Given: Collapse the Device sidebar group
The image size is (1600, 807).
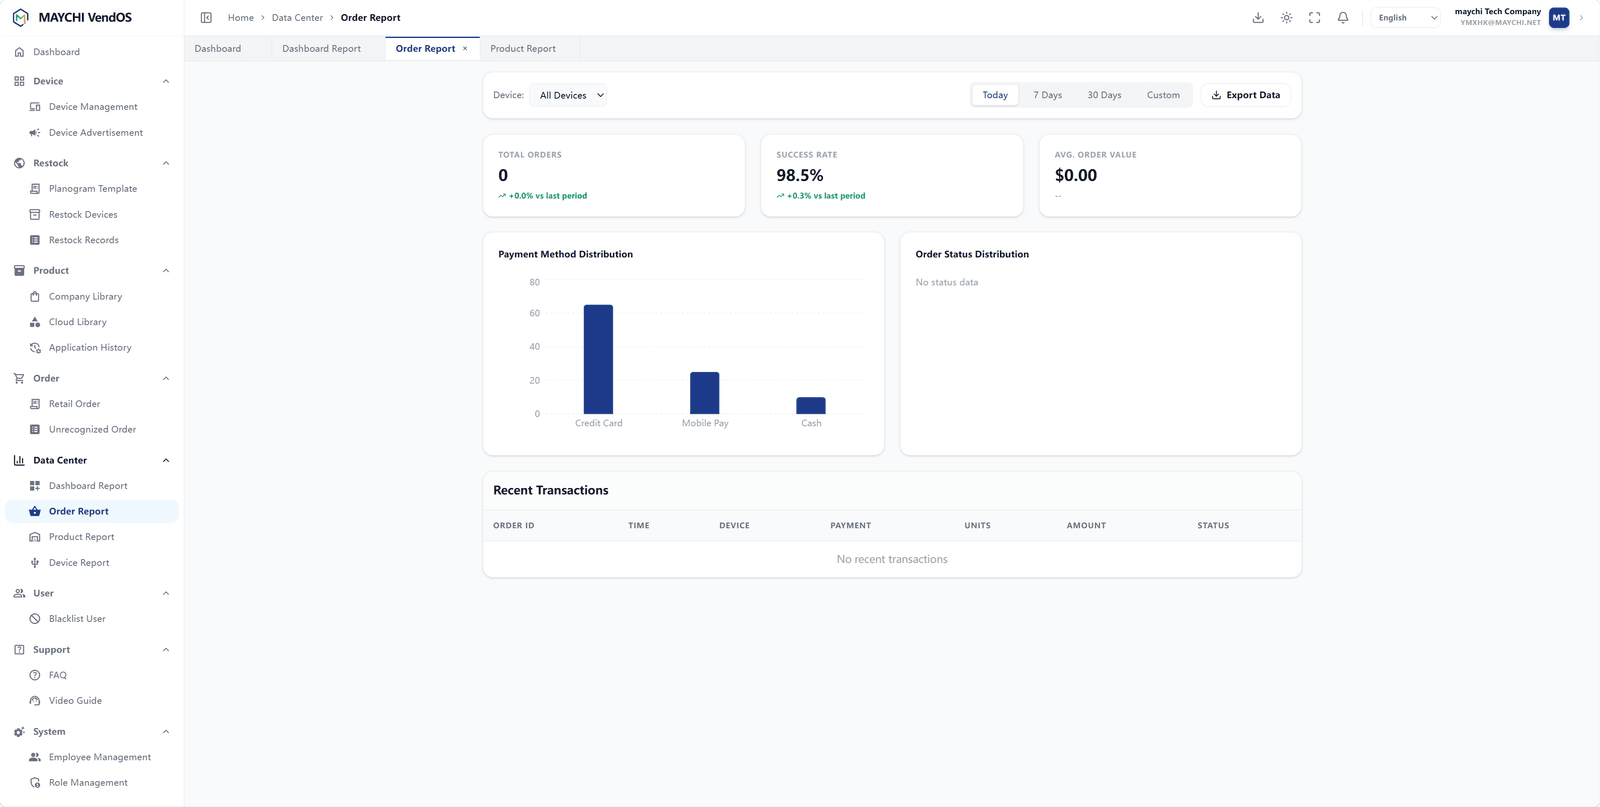Looking at the screenshot, I should pos(166,81).
